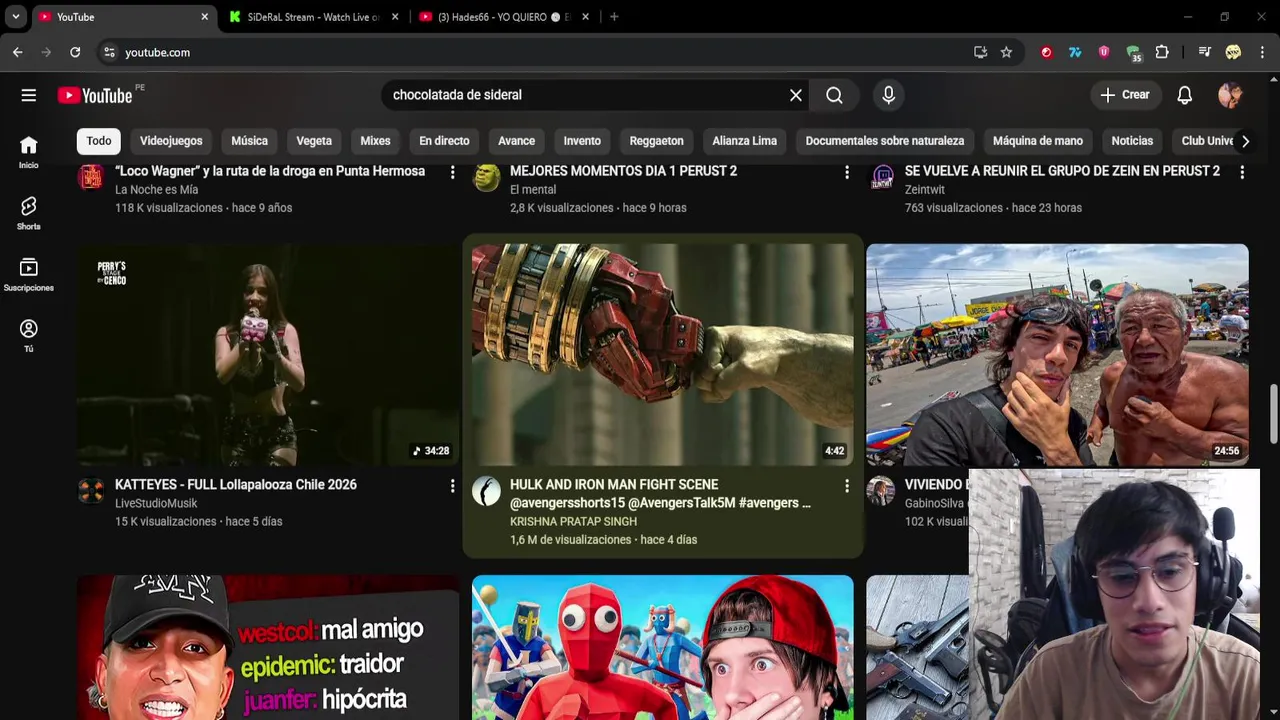Image resolution: width=1280 pixels, height=720 pixels.
Task: Select the Reggaeton filter chip
Action: [656, 141]
